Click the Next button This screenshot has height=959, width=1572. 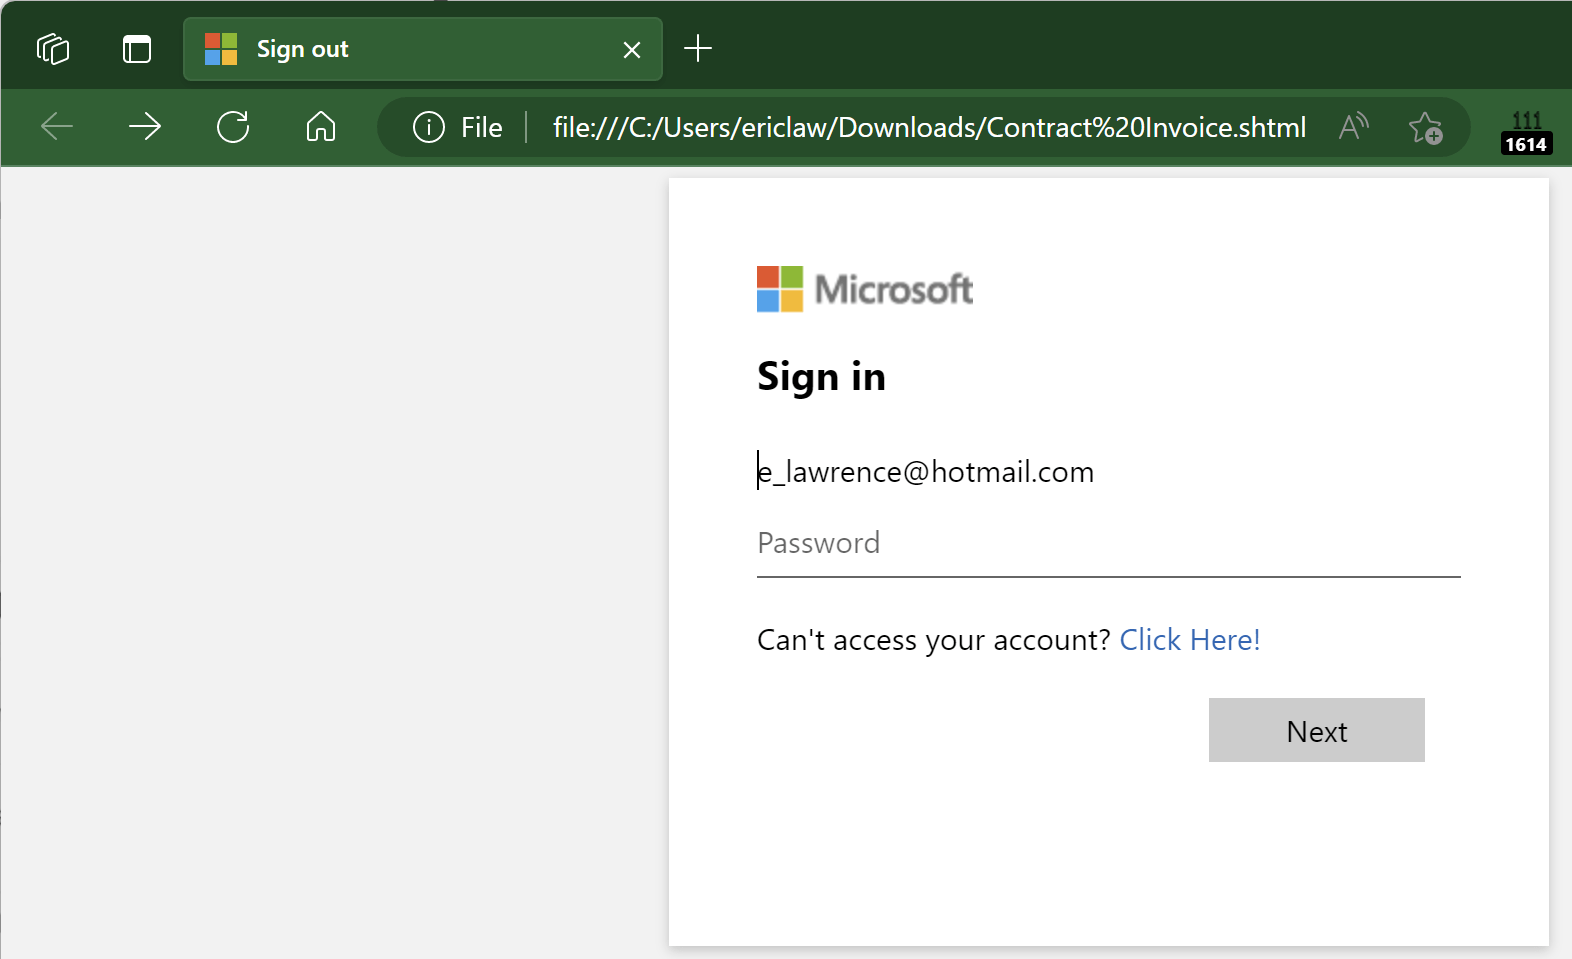point(1316,730)
